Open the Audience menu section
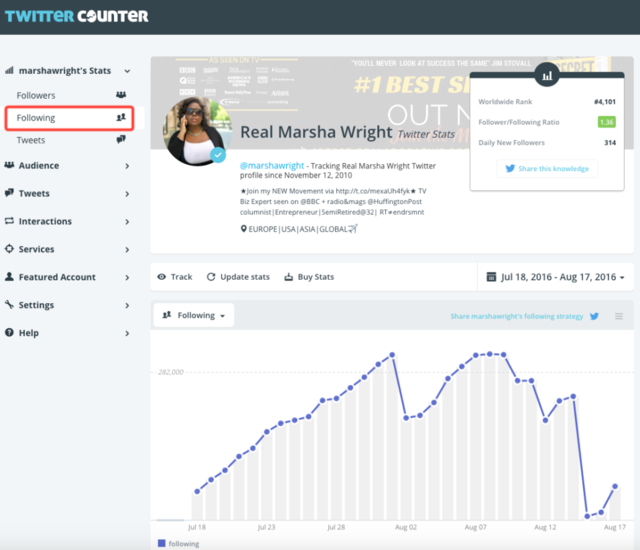 (39, 166)
